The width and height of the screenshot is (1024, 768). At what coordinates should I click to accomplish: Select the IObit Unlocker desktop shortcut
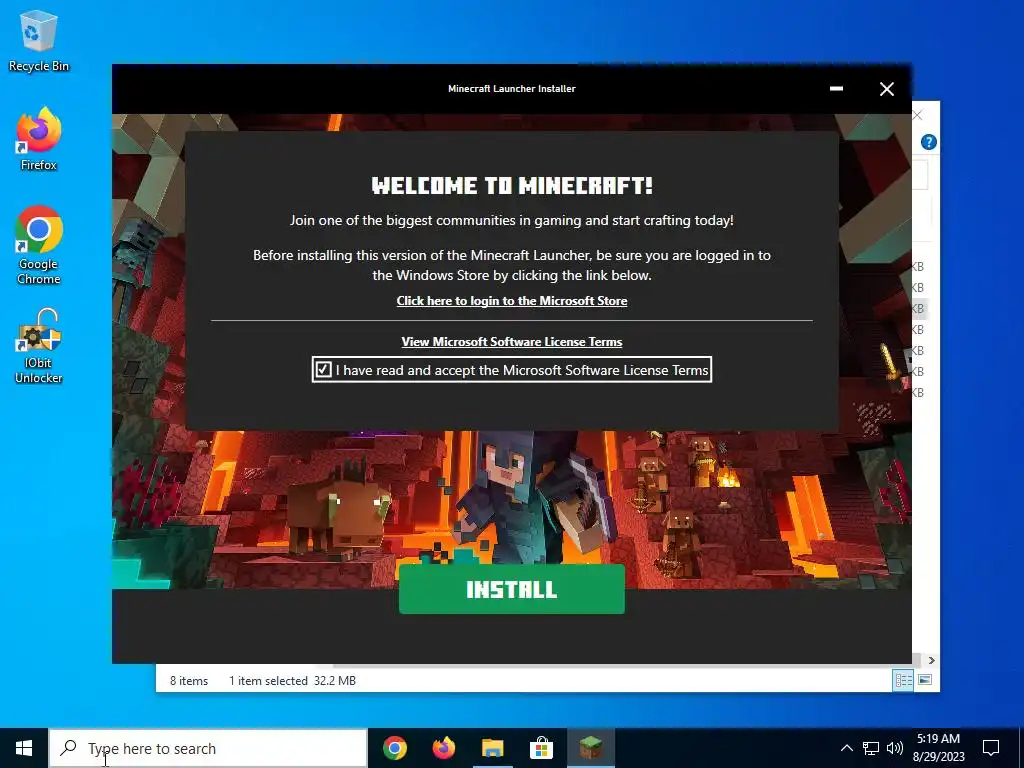click(39, 345)
